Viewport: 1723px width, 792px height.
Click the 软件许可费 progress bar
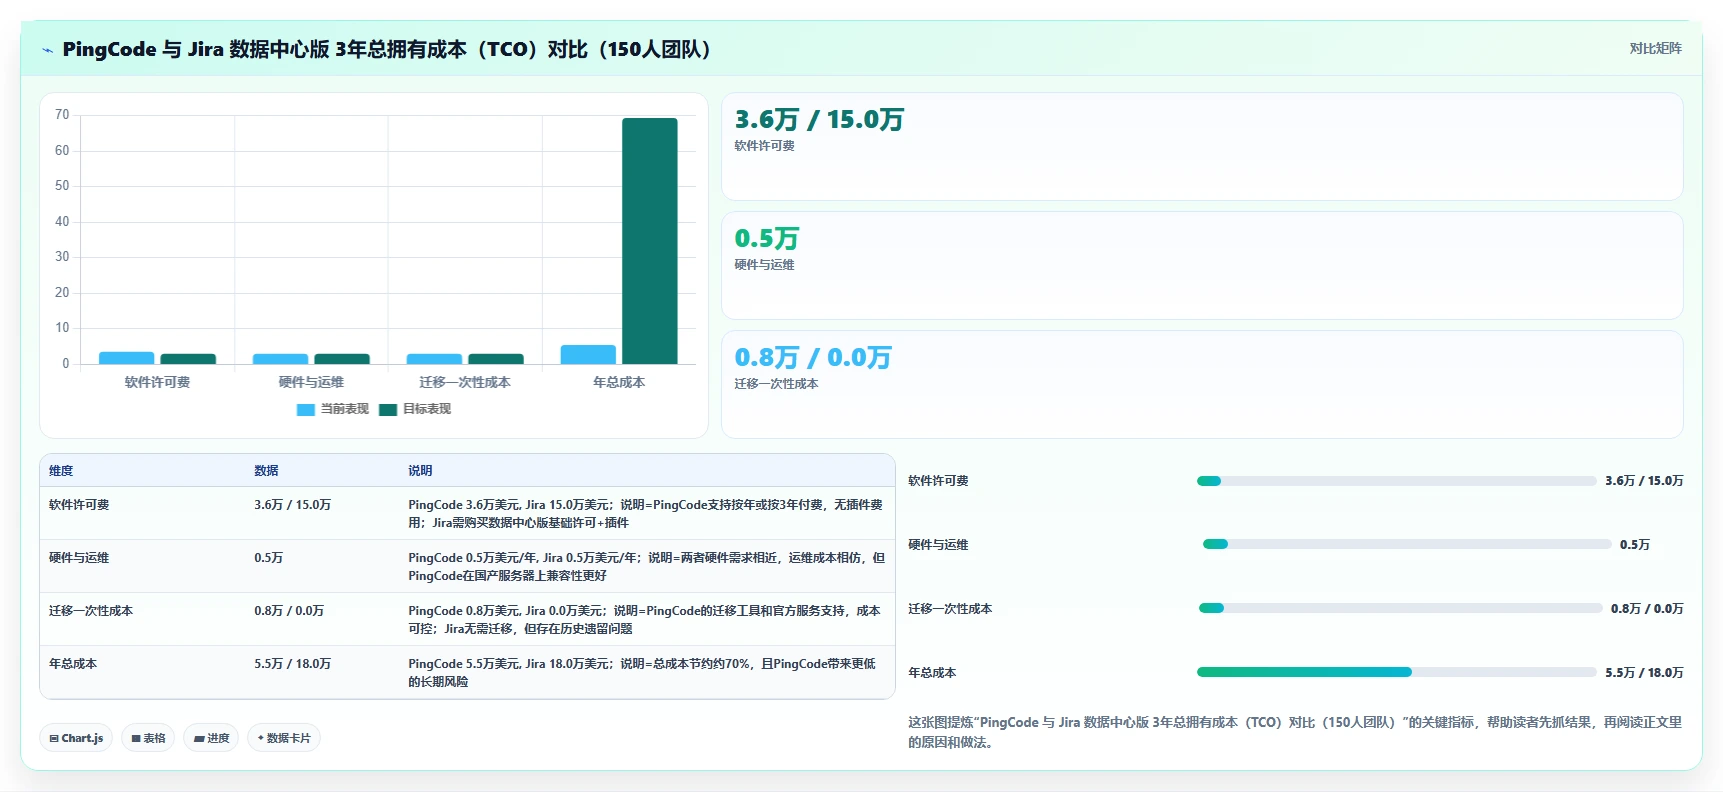(1396, 481)
